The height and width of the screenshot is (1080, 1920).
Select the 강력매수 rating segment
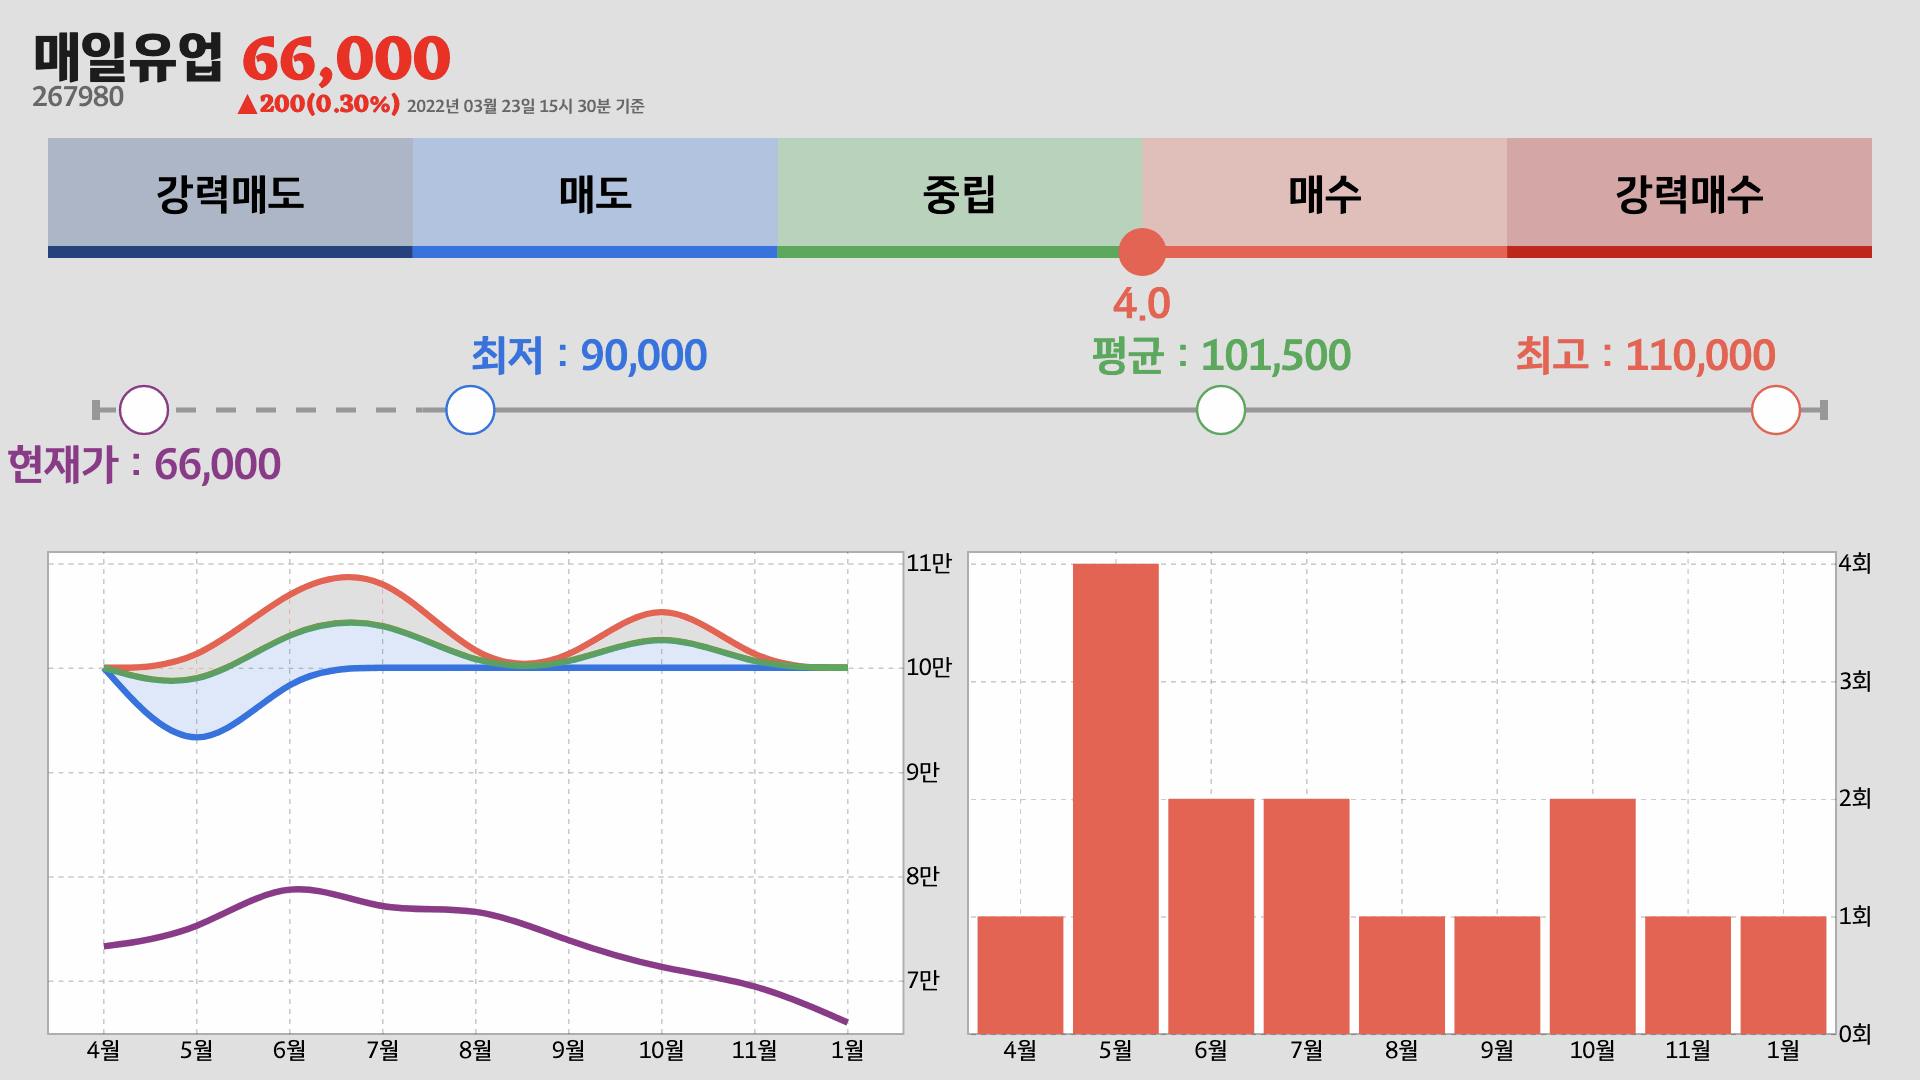[x=1689, y=197]
